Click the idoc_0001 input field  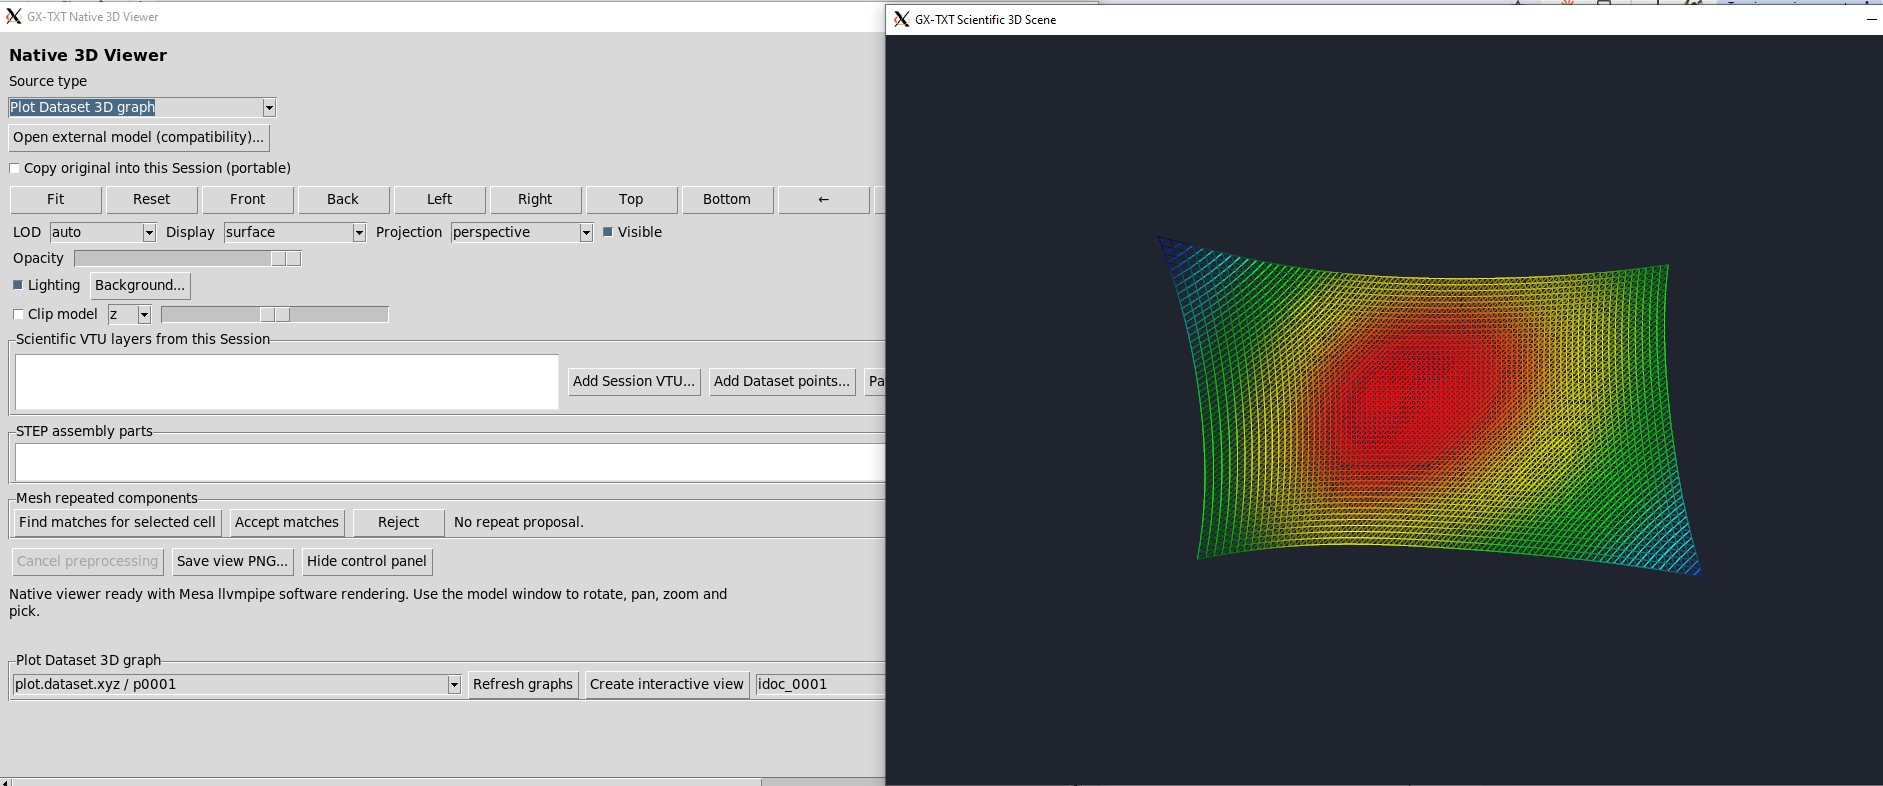tap(820, 684)
